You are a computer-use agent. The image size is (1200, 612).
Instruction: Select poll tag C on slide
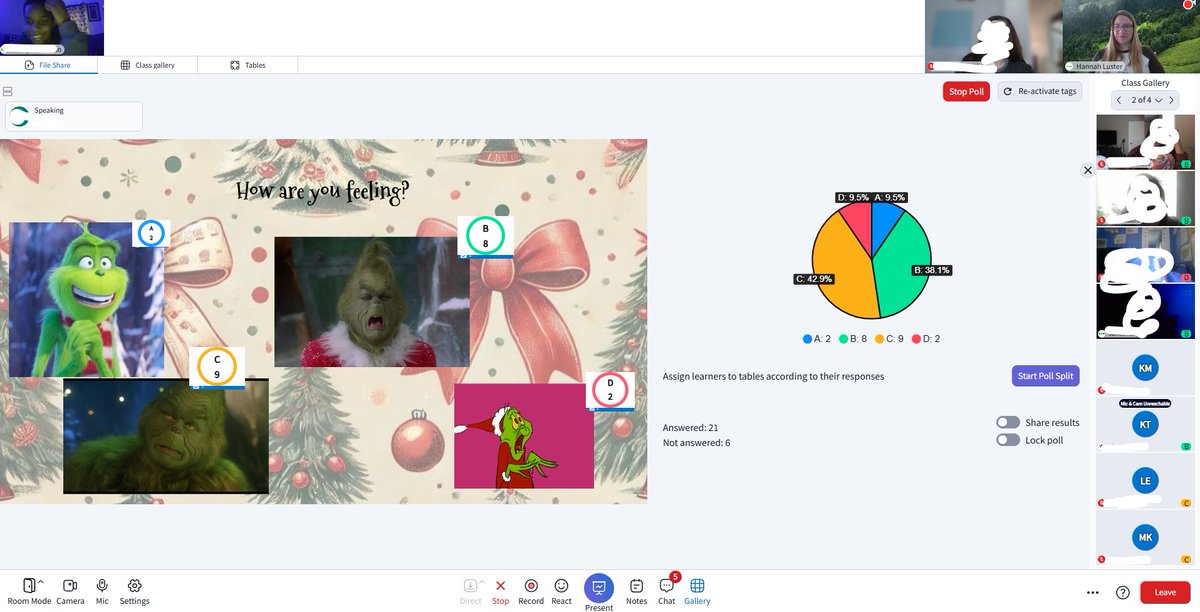(x=217, y=367)
